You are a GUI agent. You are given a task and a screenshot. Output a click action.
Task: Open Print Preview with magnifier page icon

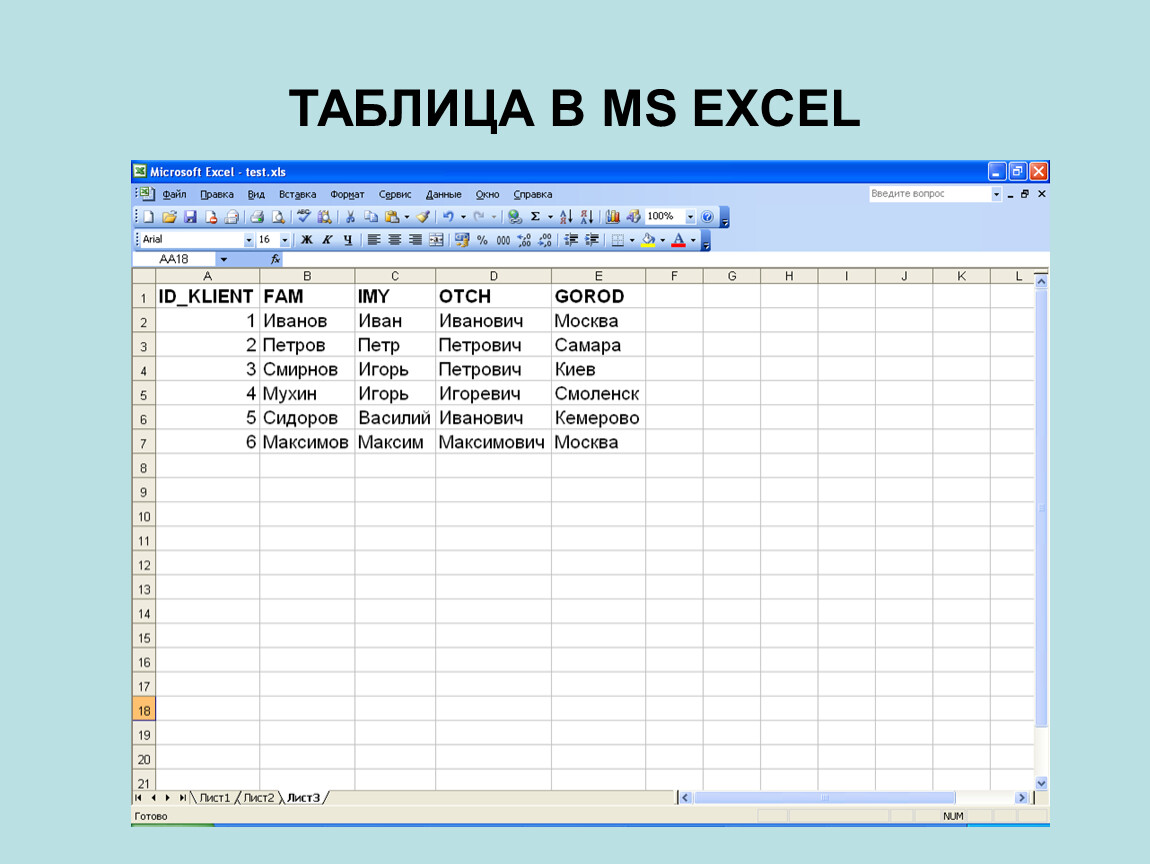tap(278, 217)
